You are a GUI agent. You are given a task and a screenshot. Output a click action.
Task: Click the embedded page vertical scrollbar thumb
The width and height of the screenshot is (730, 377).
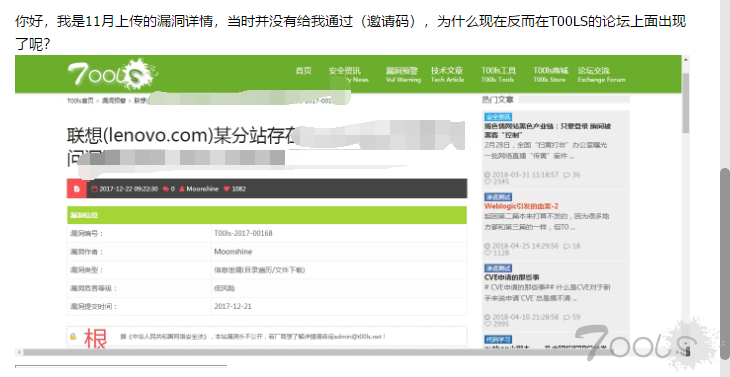(x=685, y=103)
